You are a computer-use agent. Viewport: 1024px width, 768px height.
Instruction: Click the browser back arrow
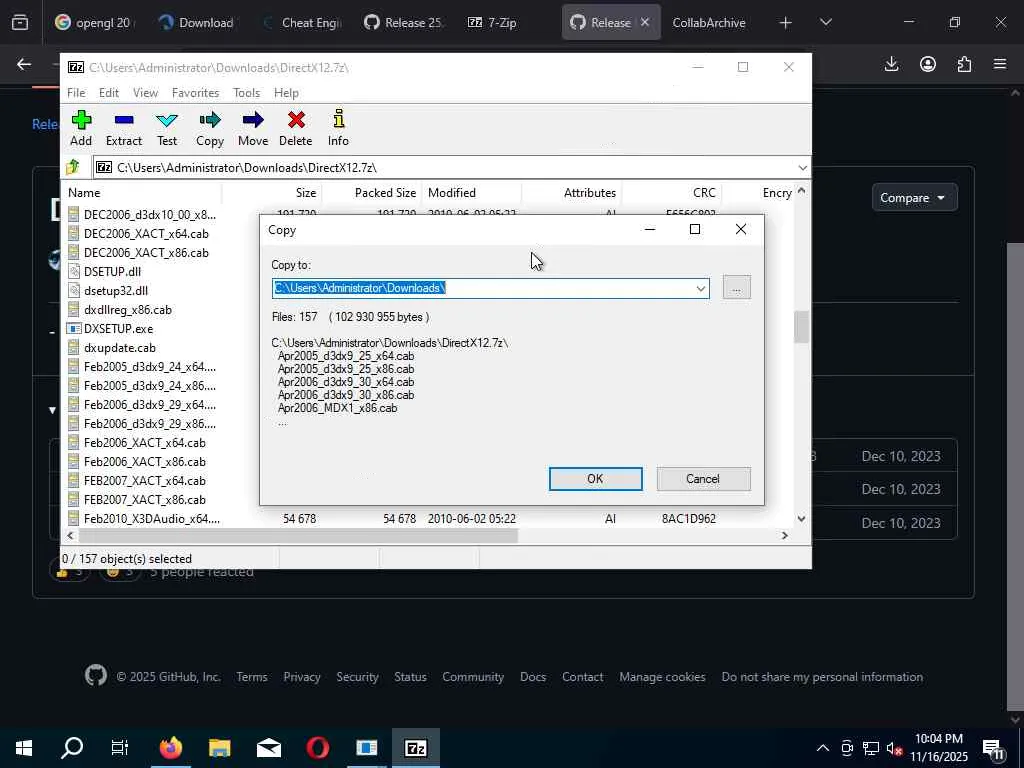[x=24, y=64]
